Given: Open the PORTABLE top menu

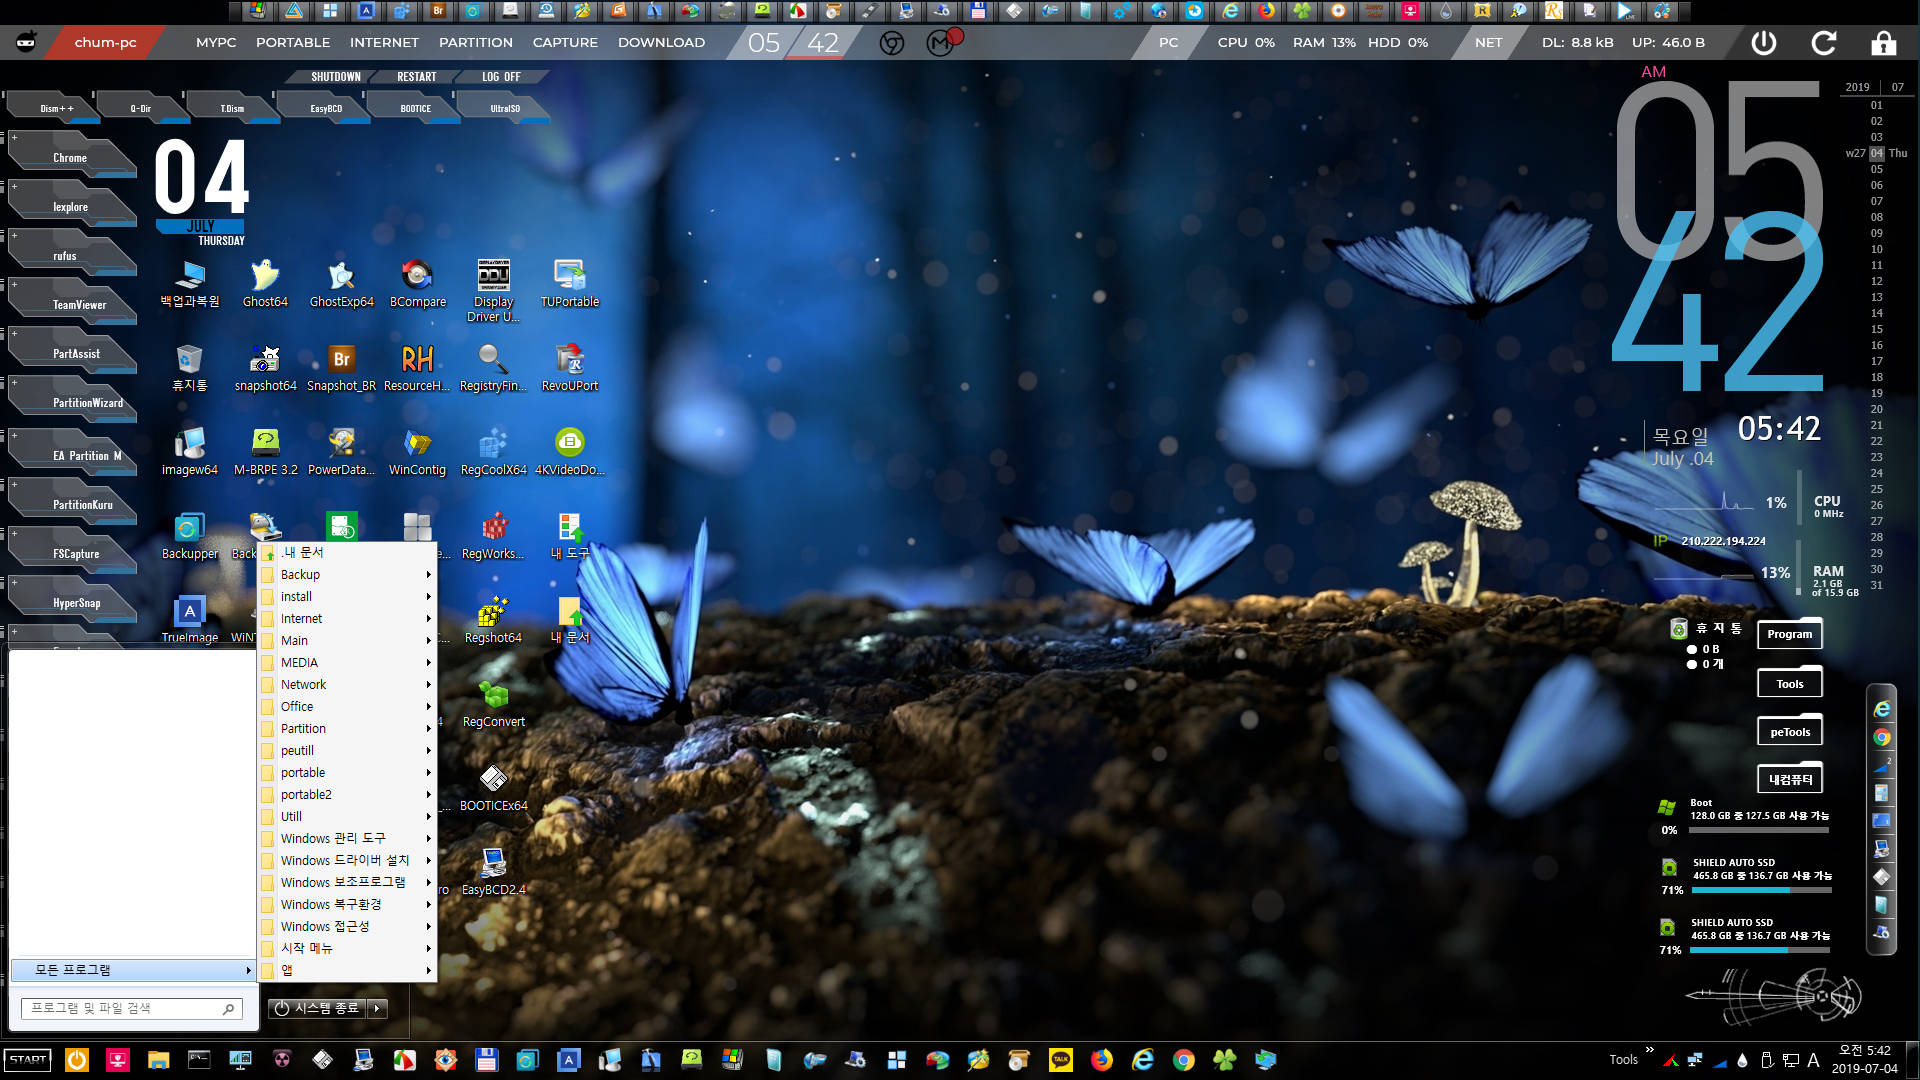Looking at the screenshot, I should [293, 42].
